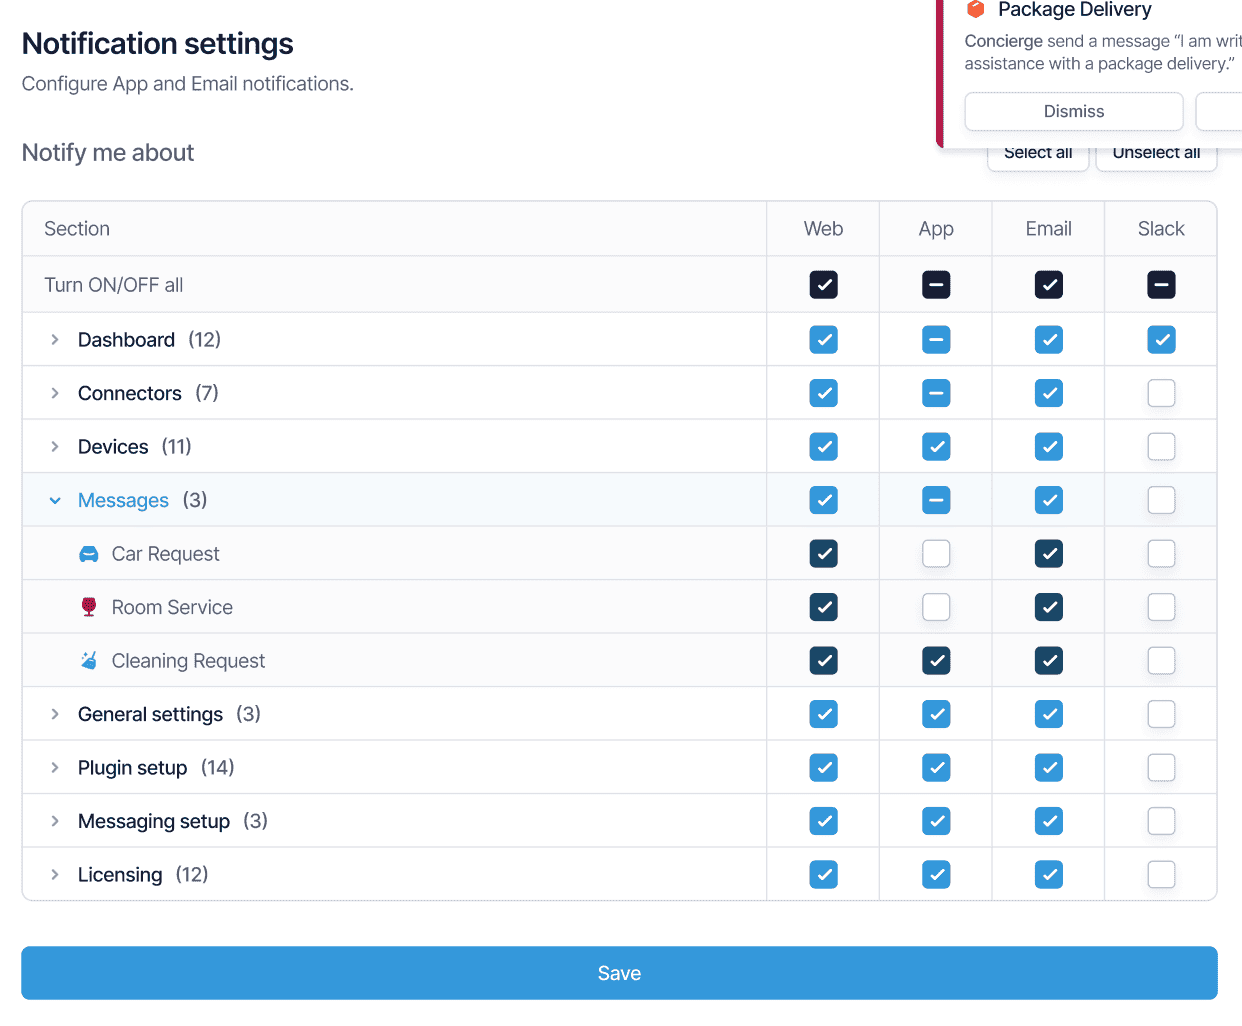Click the Save button
Image resolution: width=1242 pixels, height=1026 pixels.
pyautogui.click(x=619, y=973)
